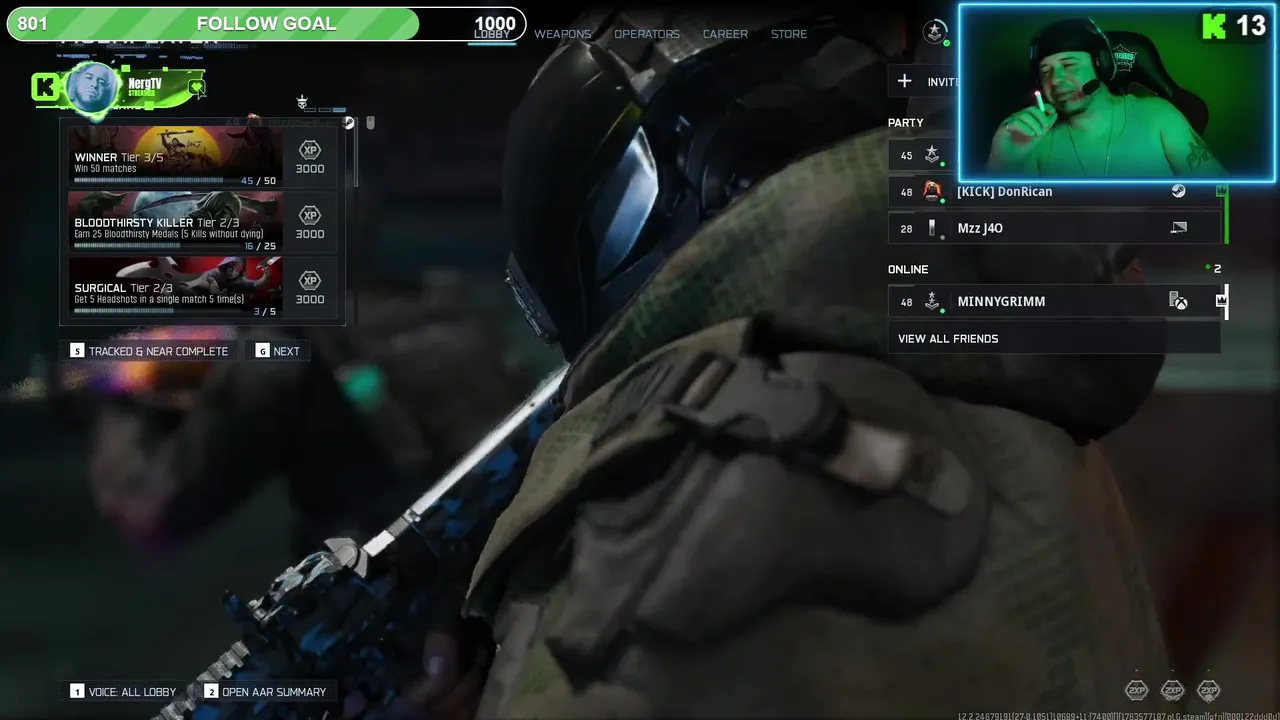
Task: Click the rank emblem of level 45 party member
Action: click(933, 155)
